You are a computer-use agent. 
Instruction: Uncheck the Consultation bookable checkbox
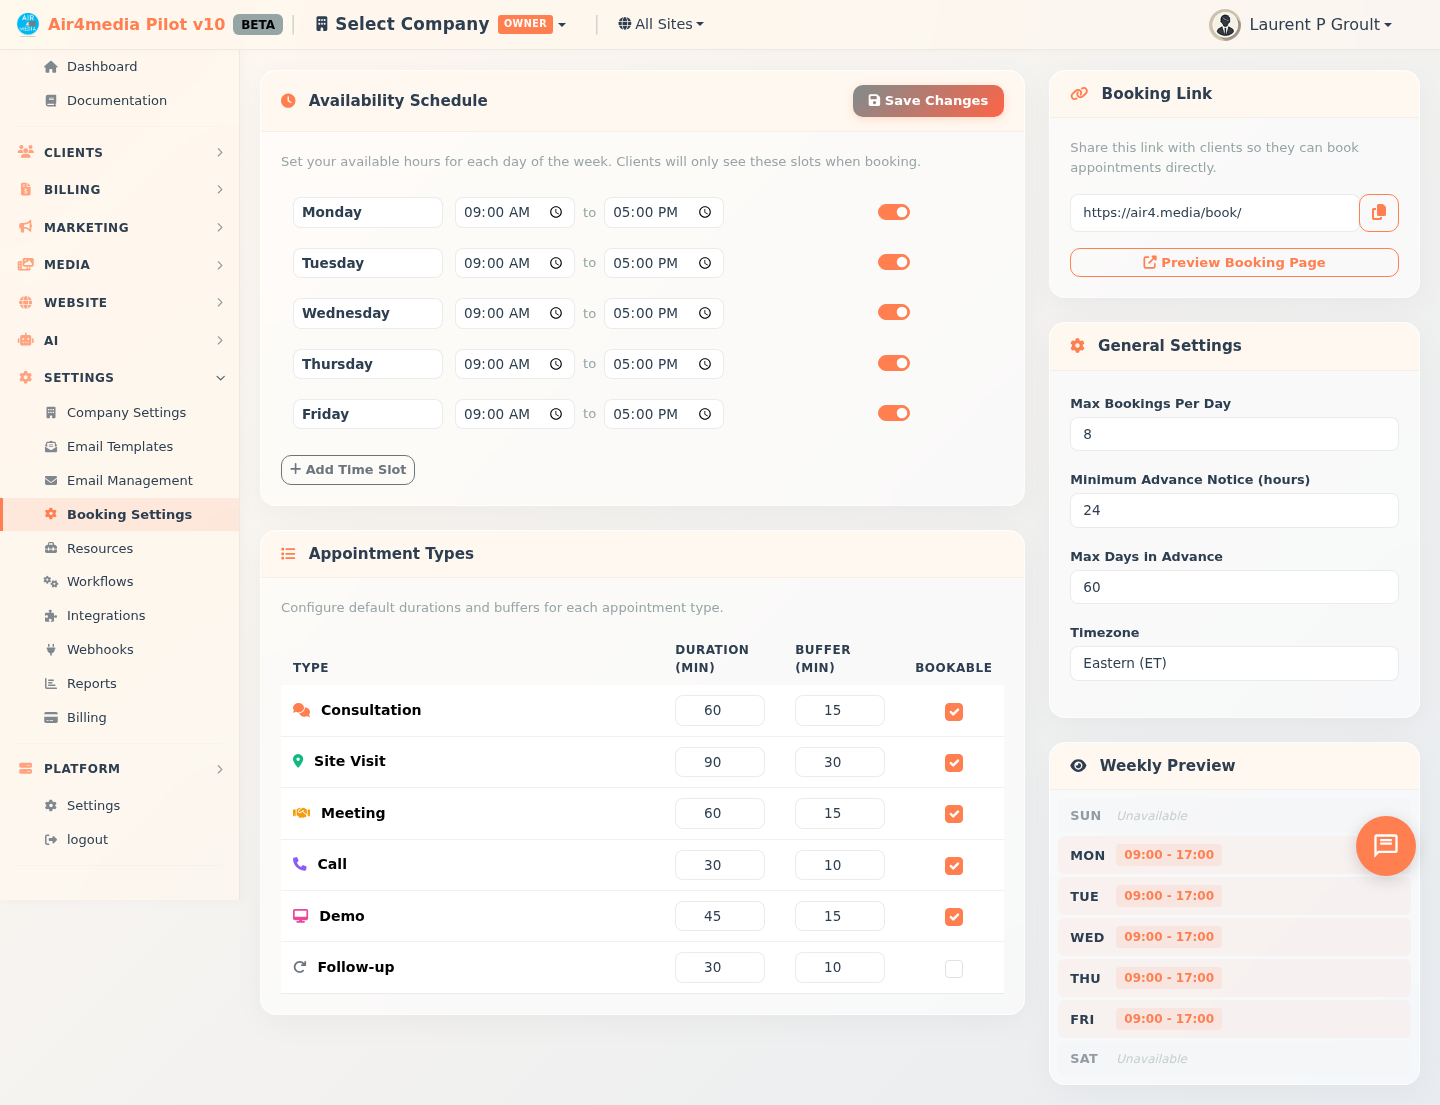pyautogui.click(x=954, y=712)
